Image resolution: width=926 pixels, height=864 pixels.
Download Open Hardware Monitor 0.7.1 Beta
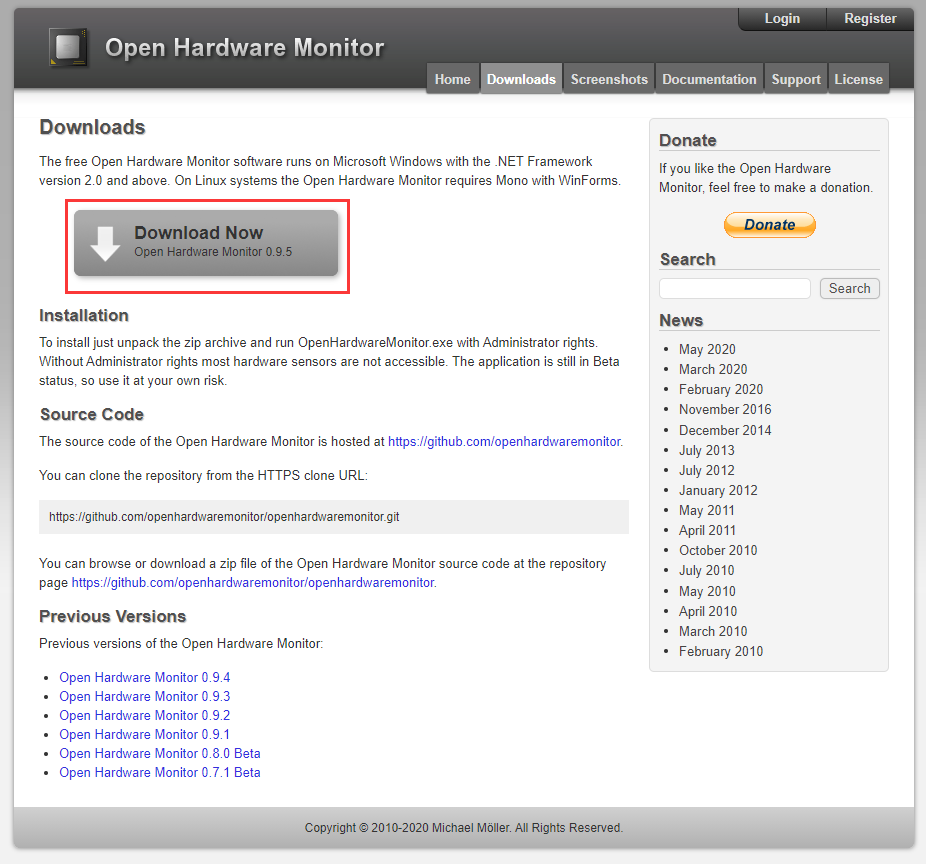coord(160,772)
